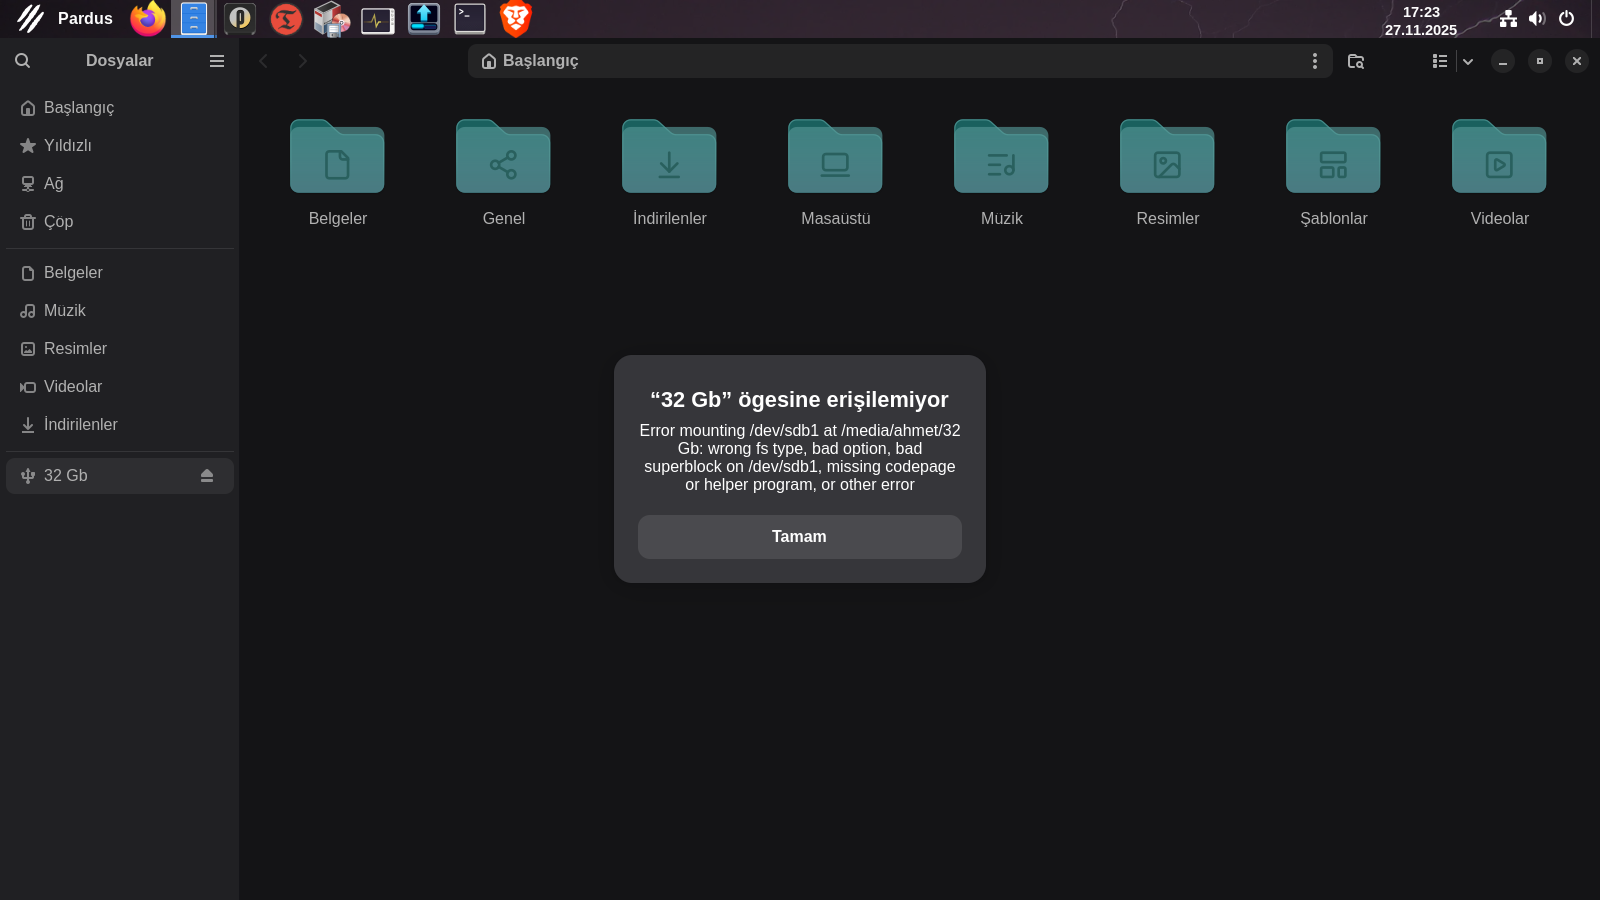
Task: Click the Tamam button in error dialog
Action: 799,537
